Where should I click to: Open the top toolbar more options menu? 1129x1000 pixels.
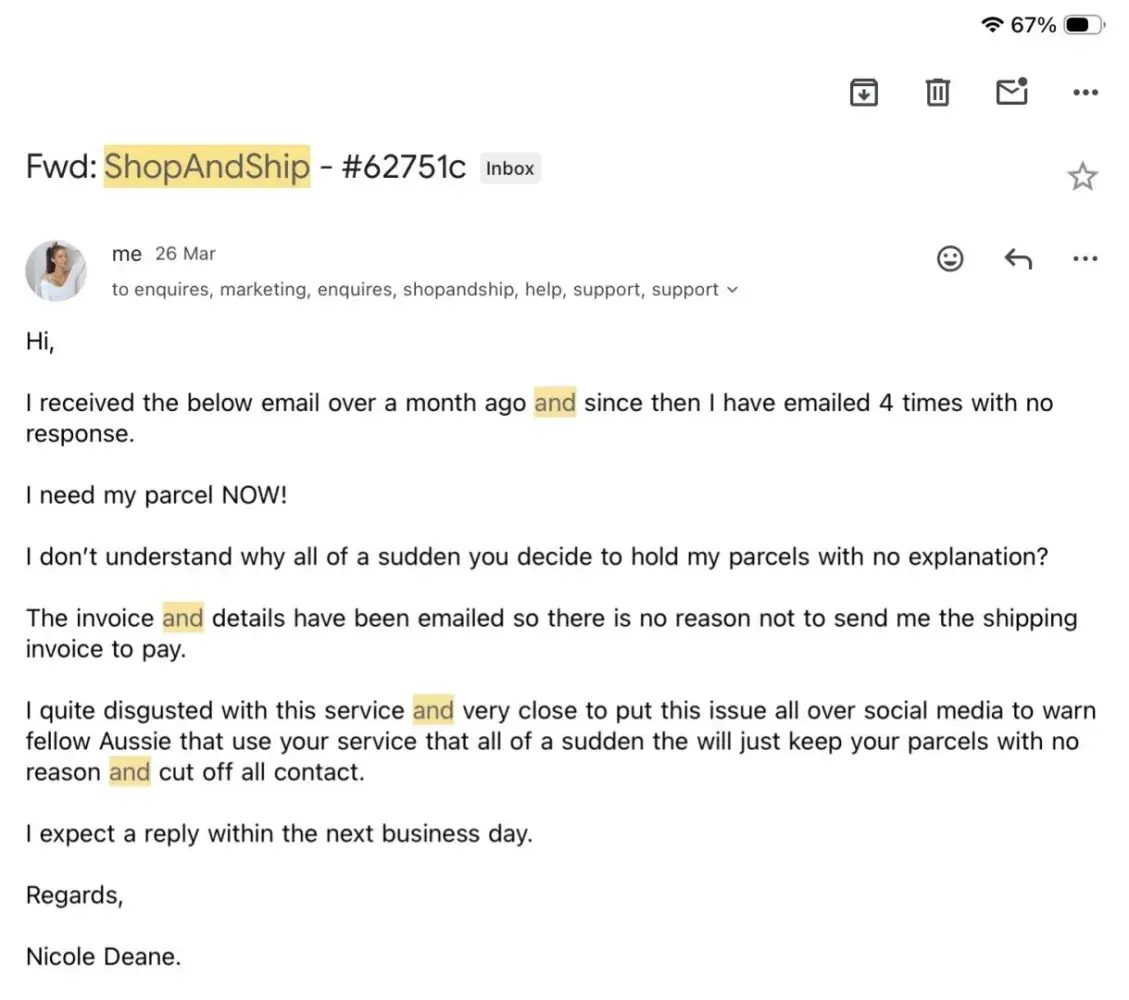coord(1085,92)
